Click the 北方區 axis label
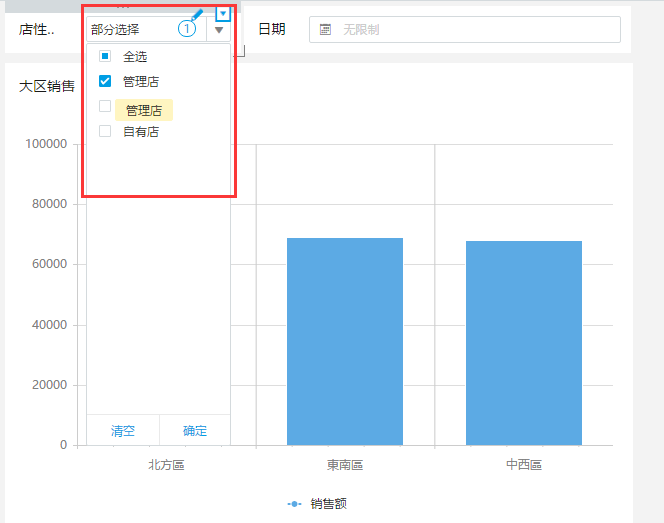This screenshot has height=523, width=664. pyautogui.click(x=166, y=465)
